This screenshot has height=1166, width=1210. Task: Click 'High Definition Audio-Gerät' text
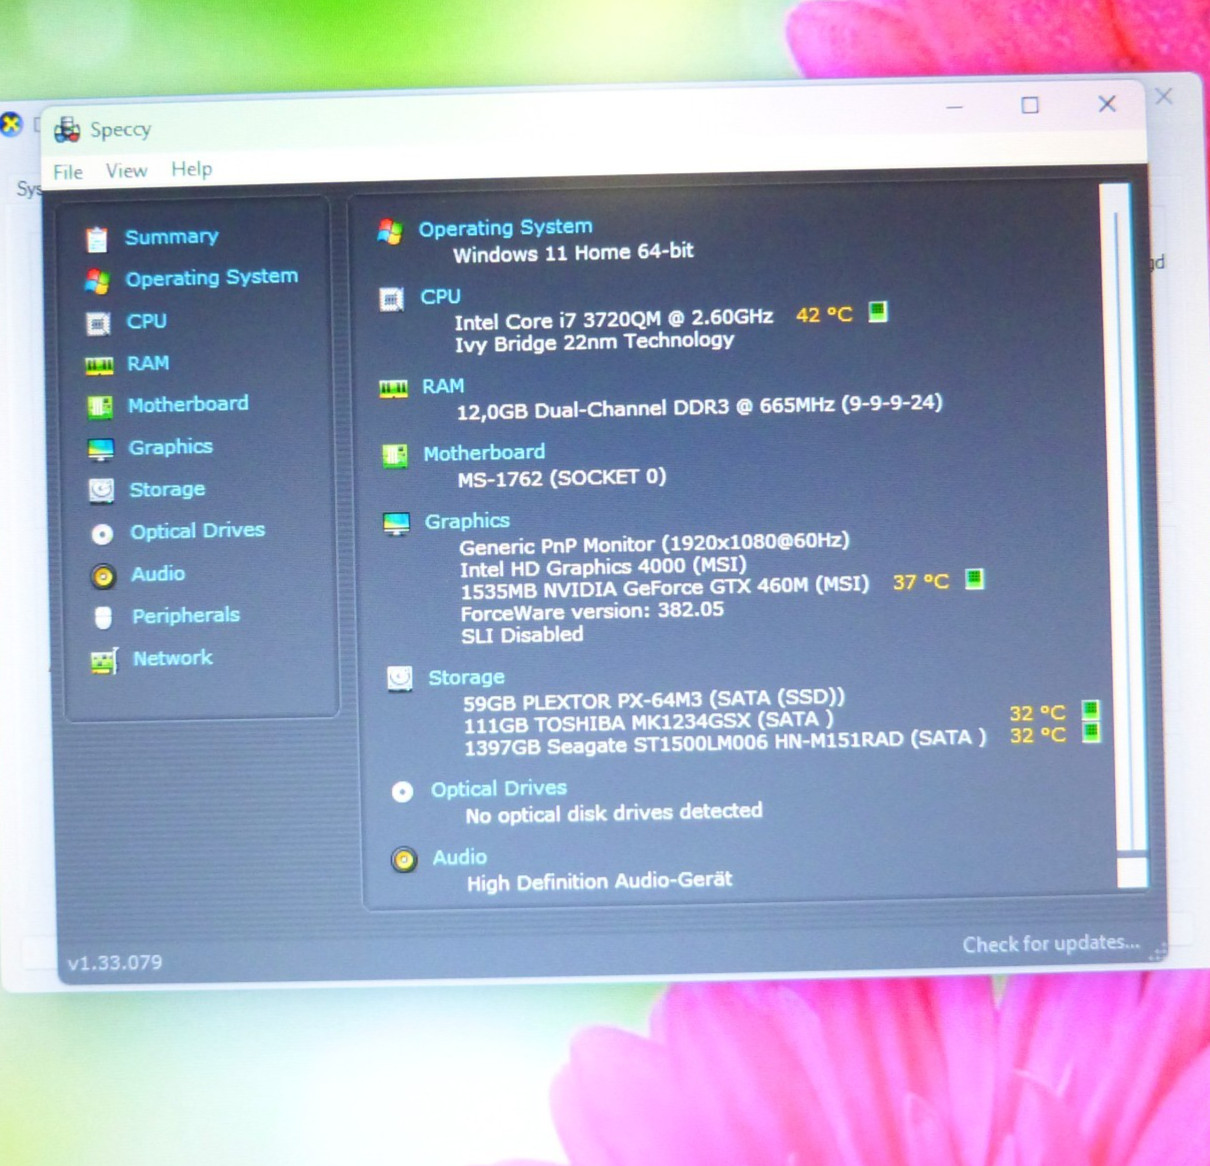[x=599, y=881]
